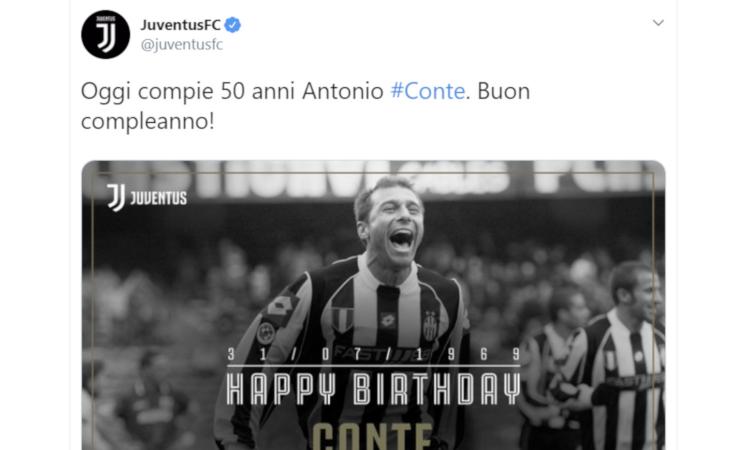Open the JuventusFC profile avatar

point(105,34)
